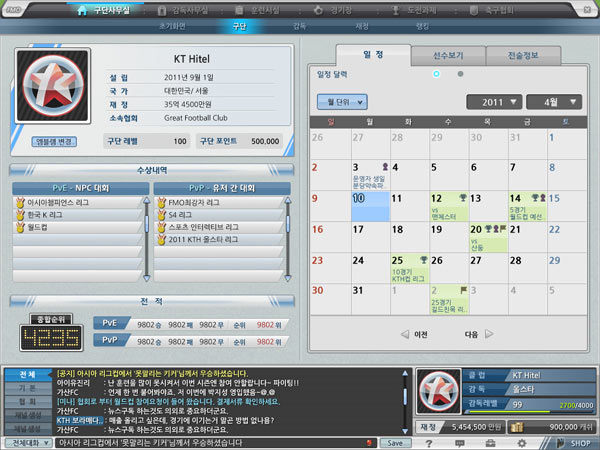Image resolution: width=600 pixels, height=450 pixels.
Task: Click PvP awards list scroll-up arrow
Action: click(x=288, y=200)
